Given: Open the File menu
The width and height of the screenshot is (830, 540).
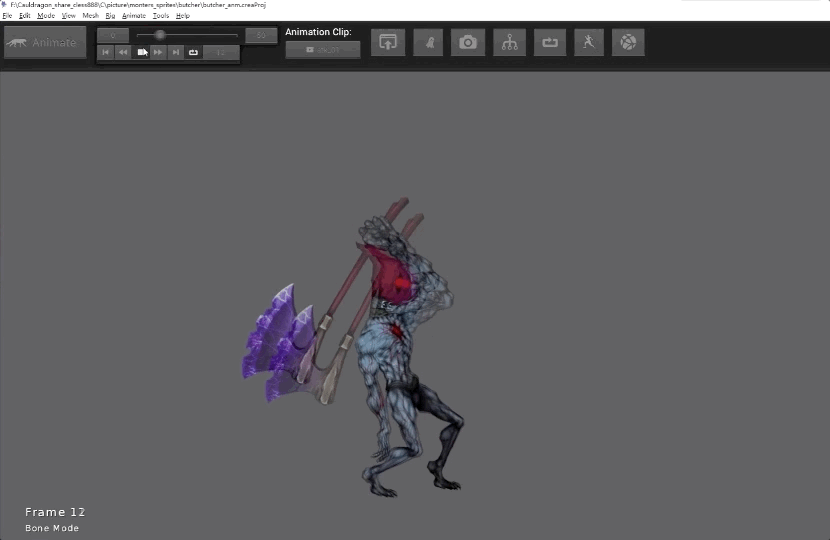Looking at the screenshot, I should tap(7, 16).
